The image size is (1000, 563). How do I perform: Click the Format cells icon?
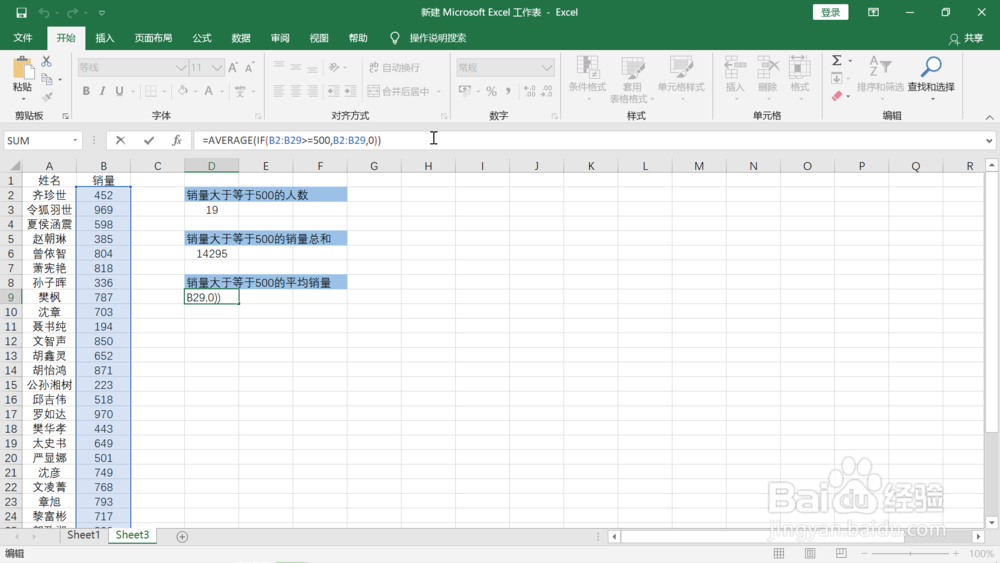[799, 68]
